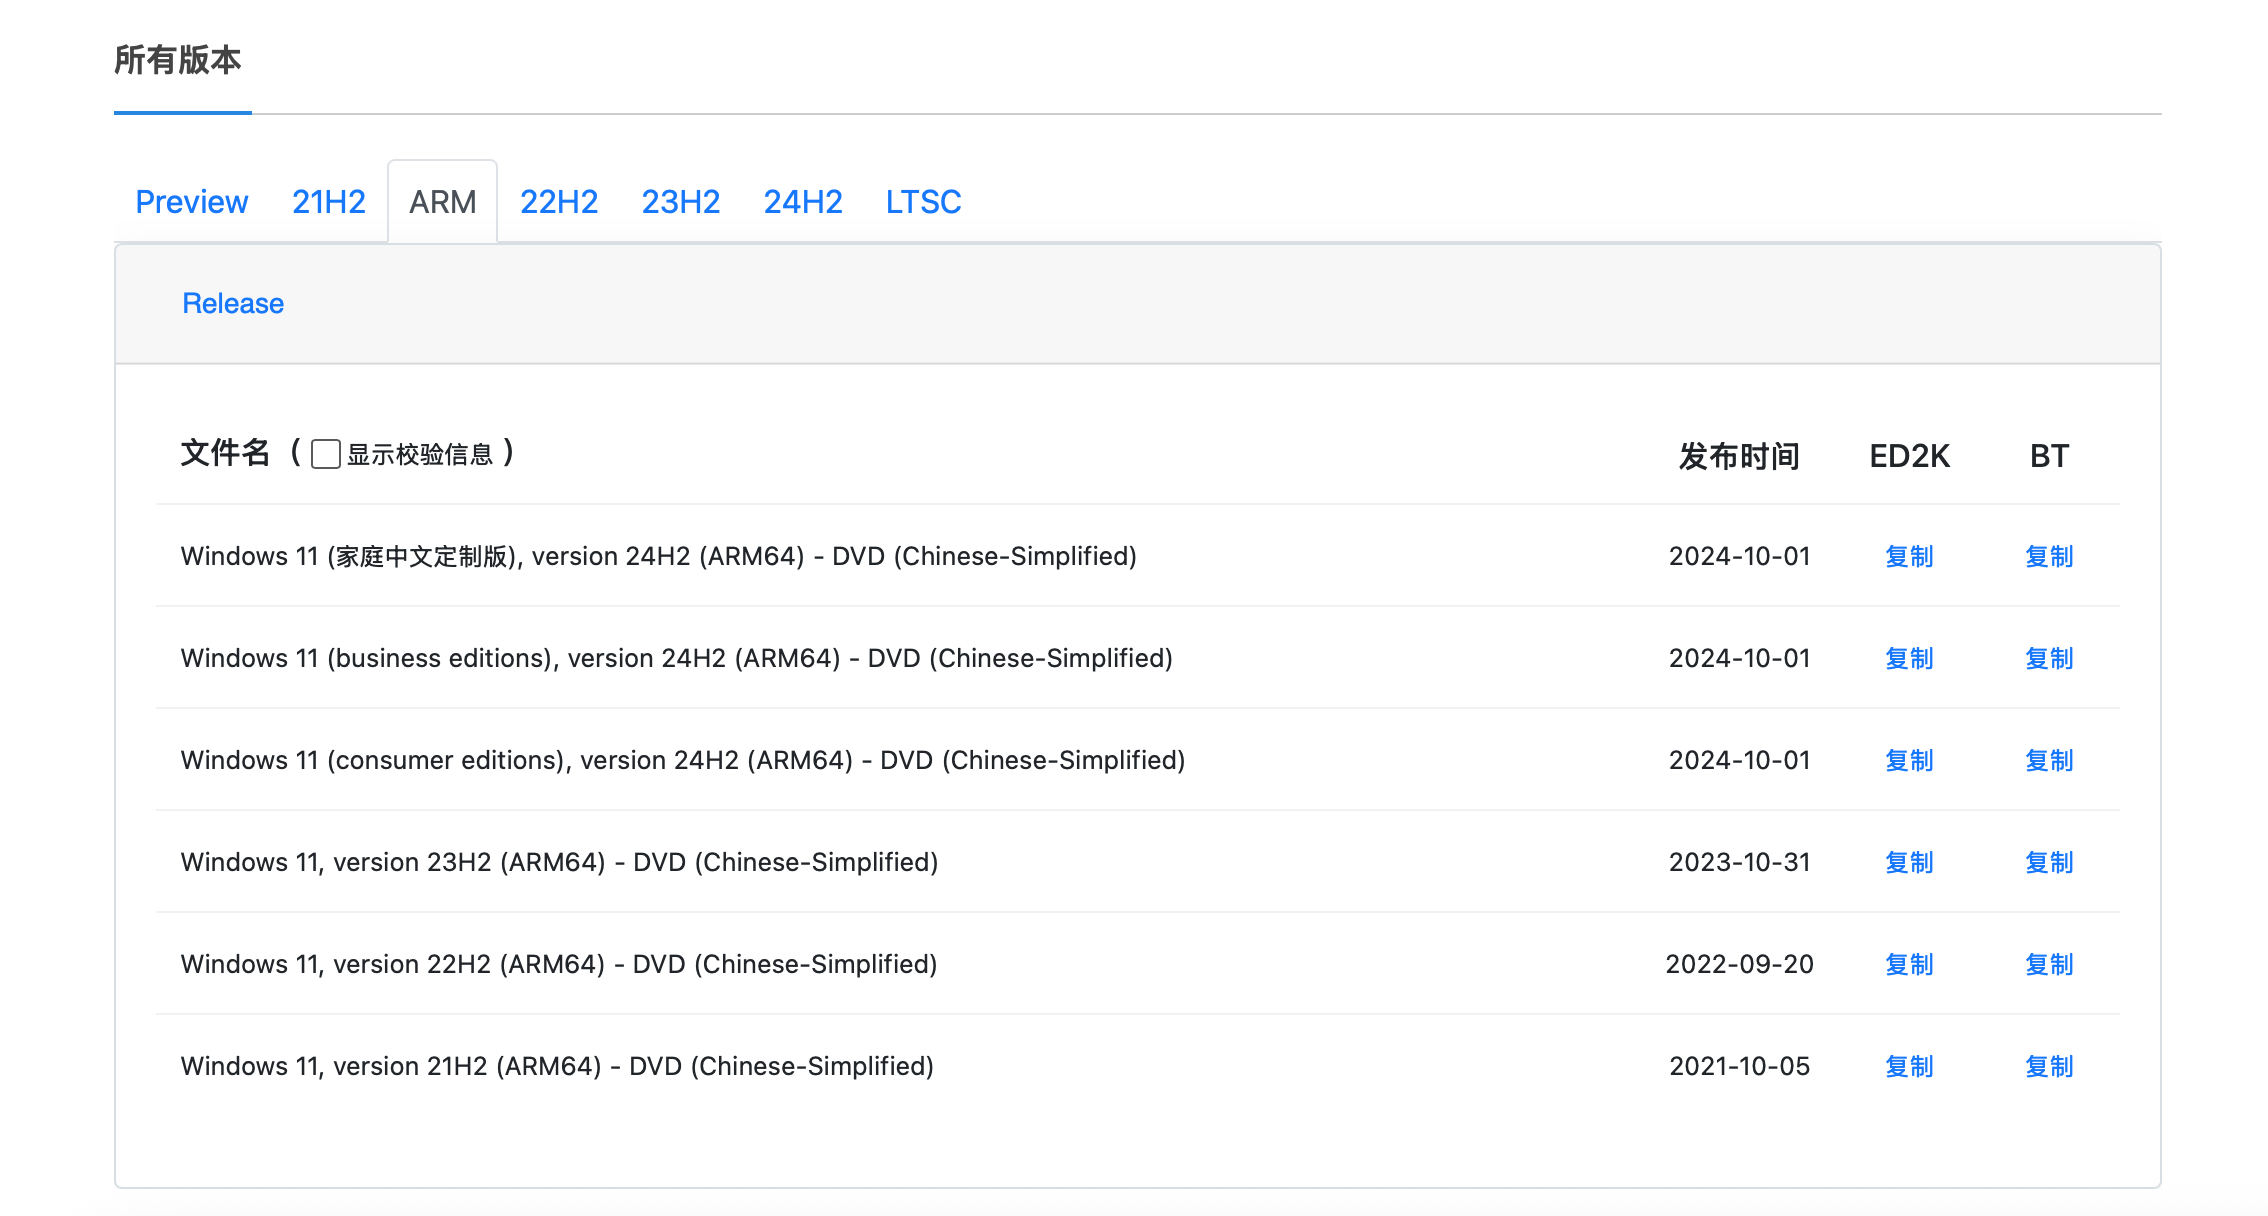Click the release date 2021-10-05

click(x=1739, y=1066)
